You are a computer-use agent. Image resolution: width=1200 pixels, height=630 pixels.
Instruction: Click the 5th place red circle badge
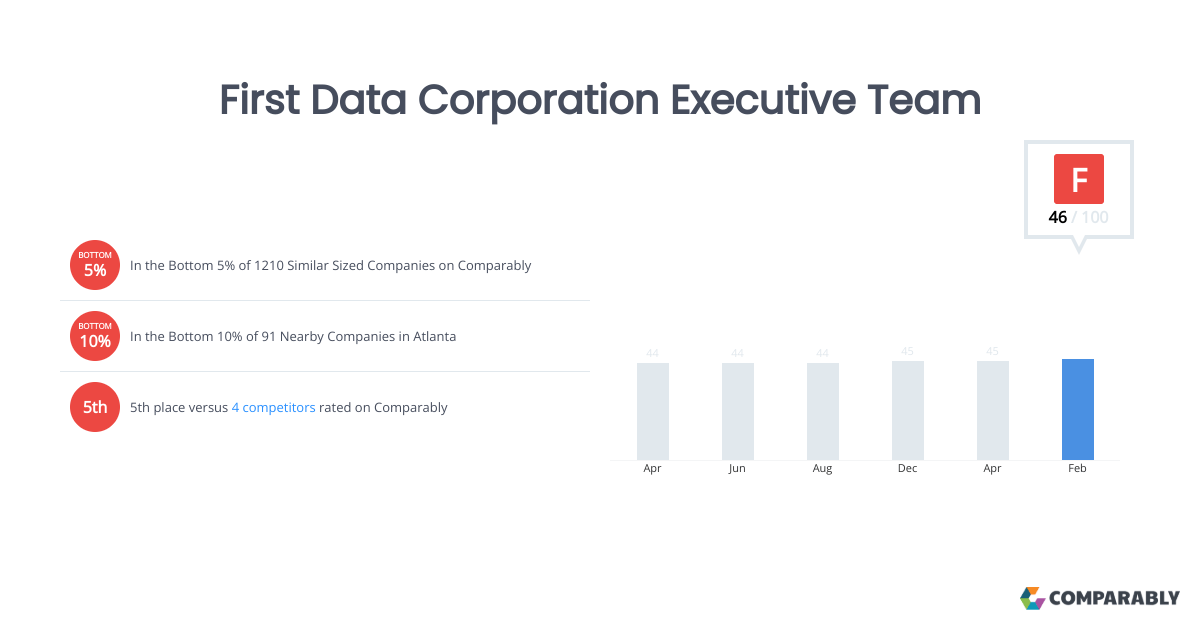pyautogui.click(x=95, y=407)
